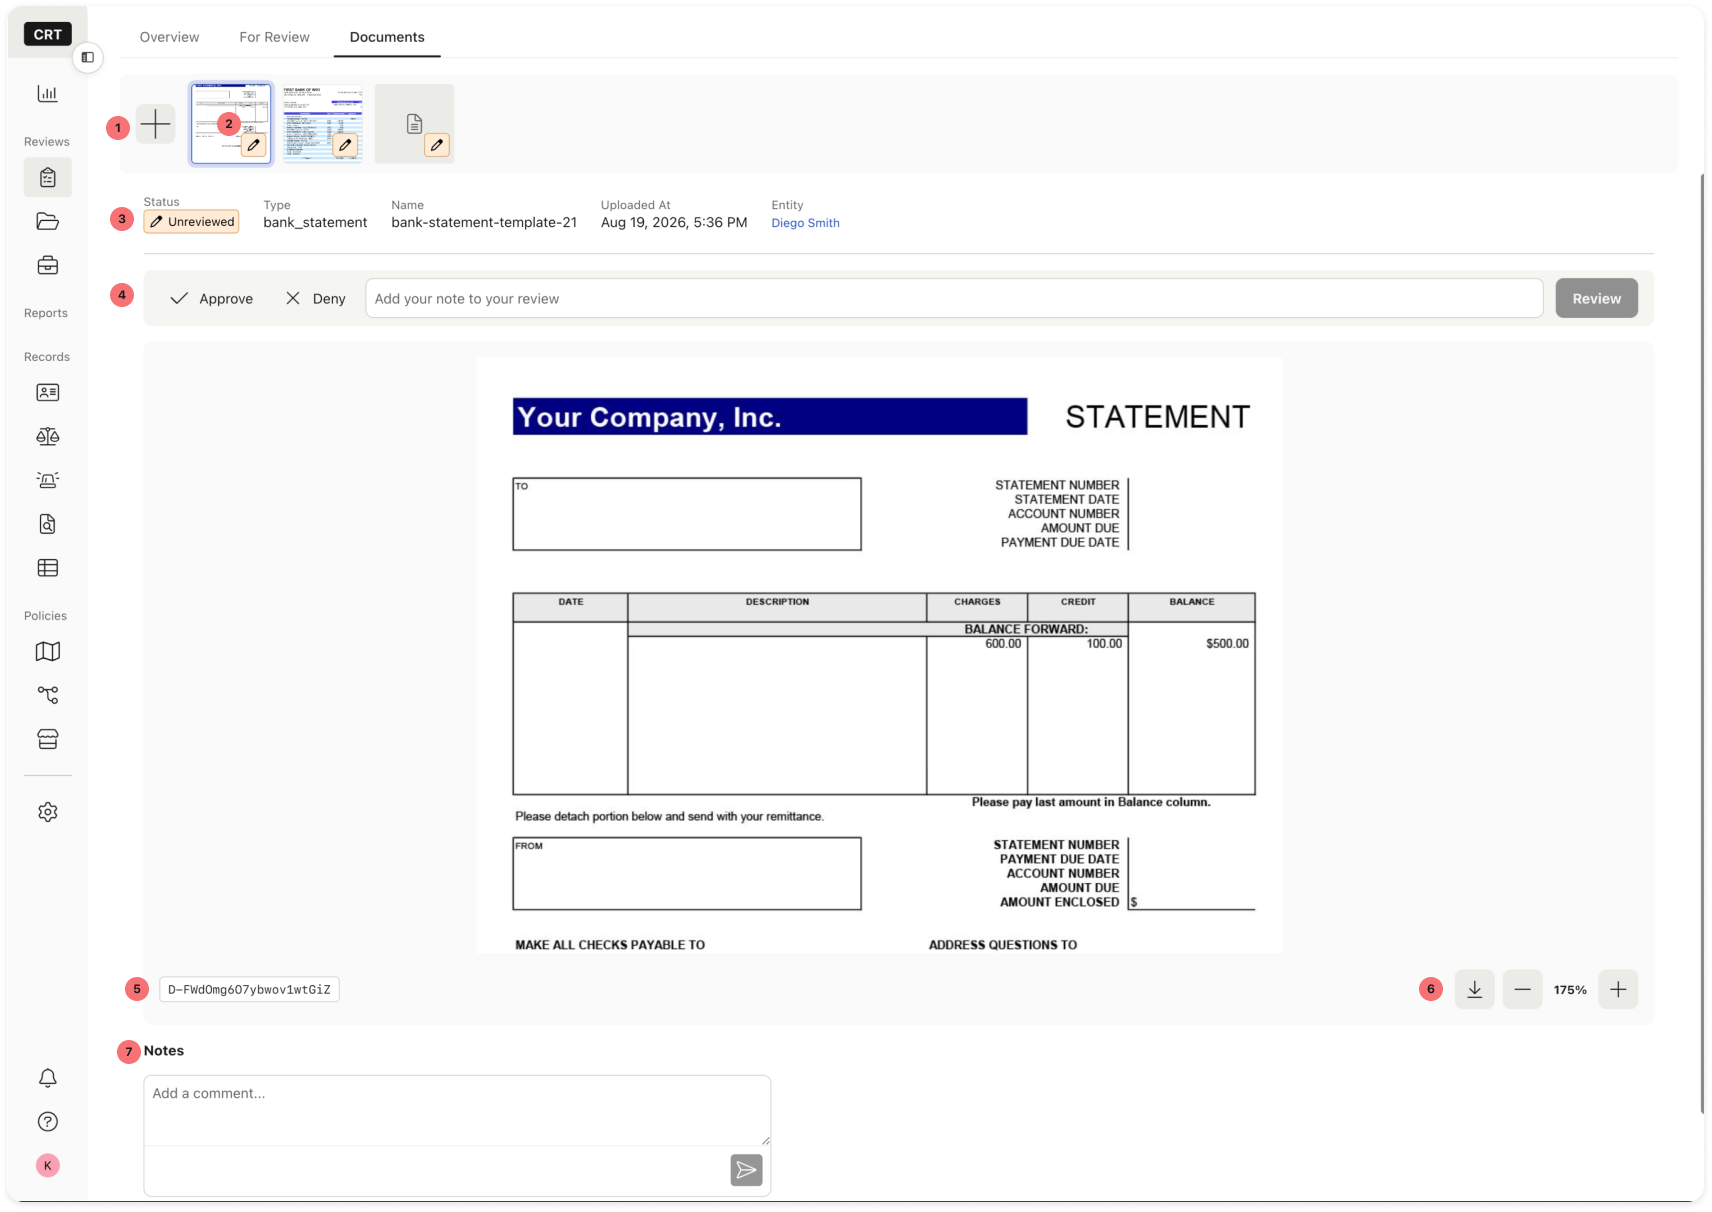Screen dimensions: 1712x1212
Task: Submit with the Review button
Action: [x=1596, y=299]
